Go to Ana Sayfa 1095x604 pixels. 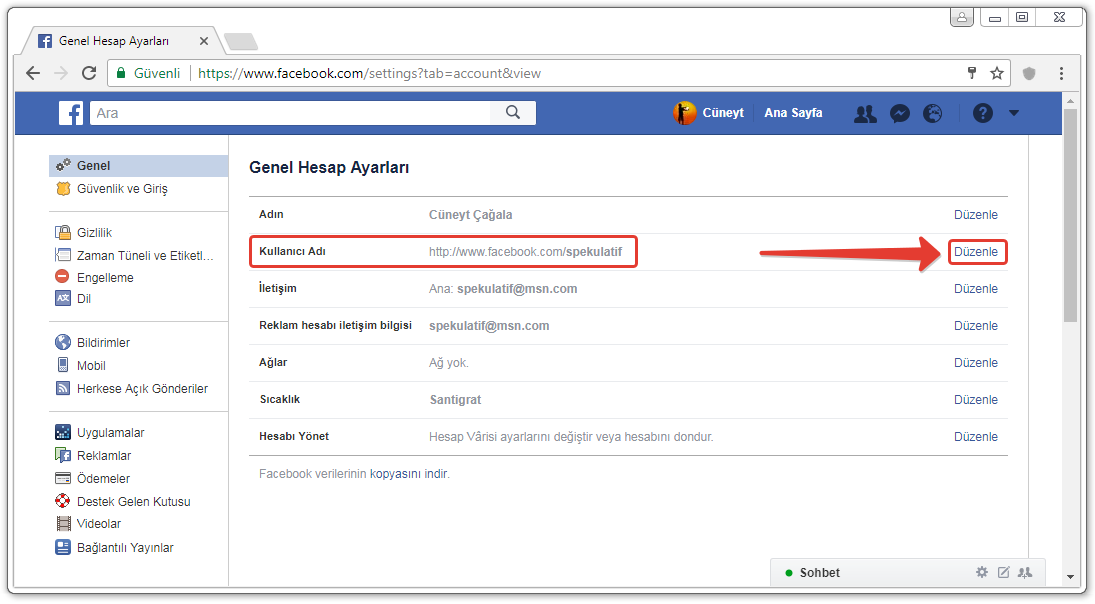tap(793, 113)
